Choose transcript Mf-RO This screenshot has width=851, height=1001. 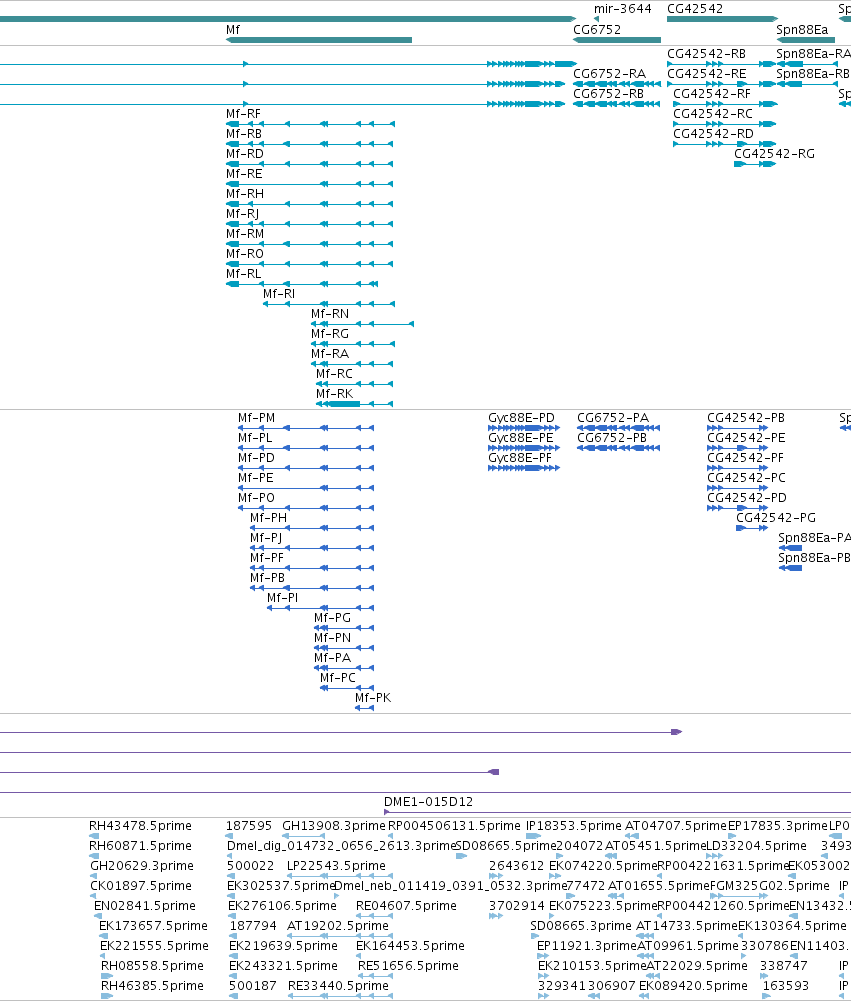245,254
